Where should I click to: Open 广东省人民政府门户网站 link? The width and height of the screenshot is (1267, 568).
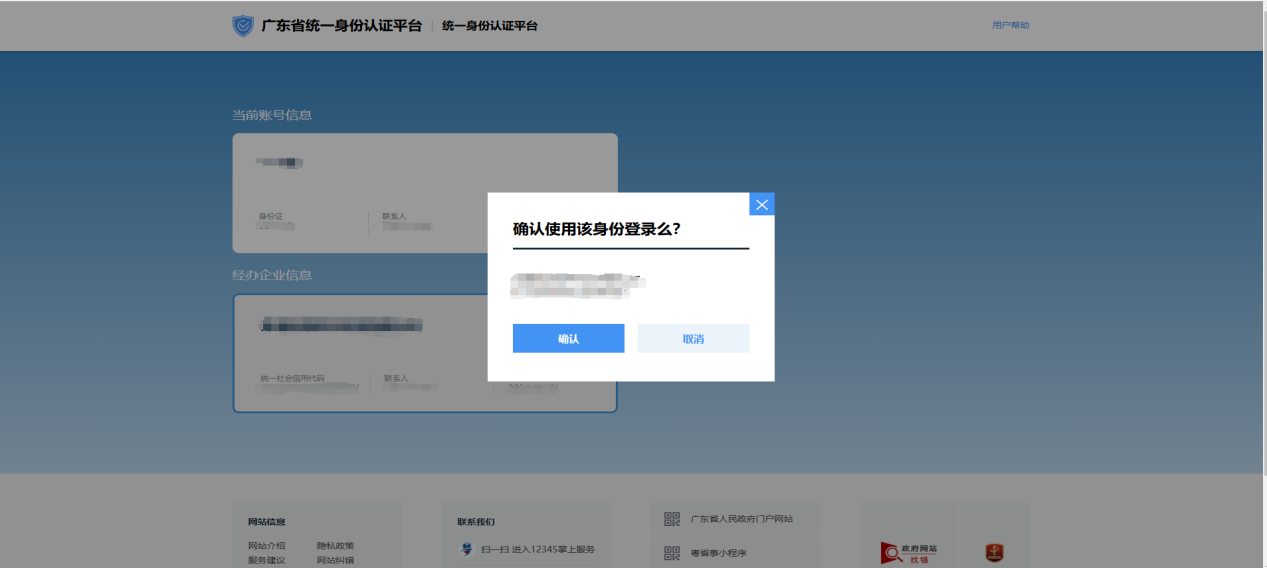coord(741,519)
